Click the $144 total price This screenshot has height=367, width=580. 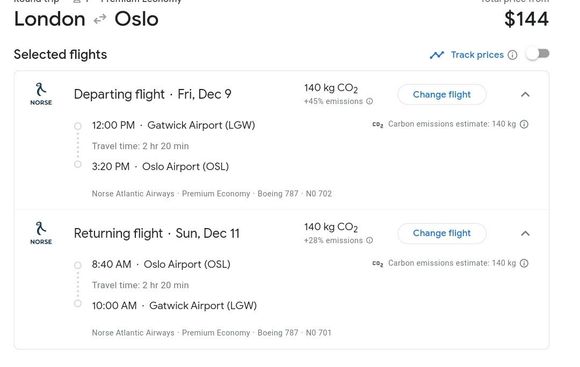[x=526, y=19]
